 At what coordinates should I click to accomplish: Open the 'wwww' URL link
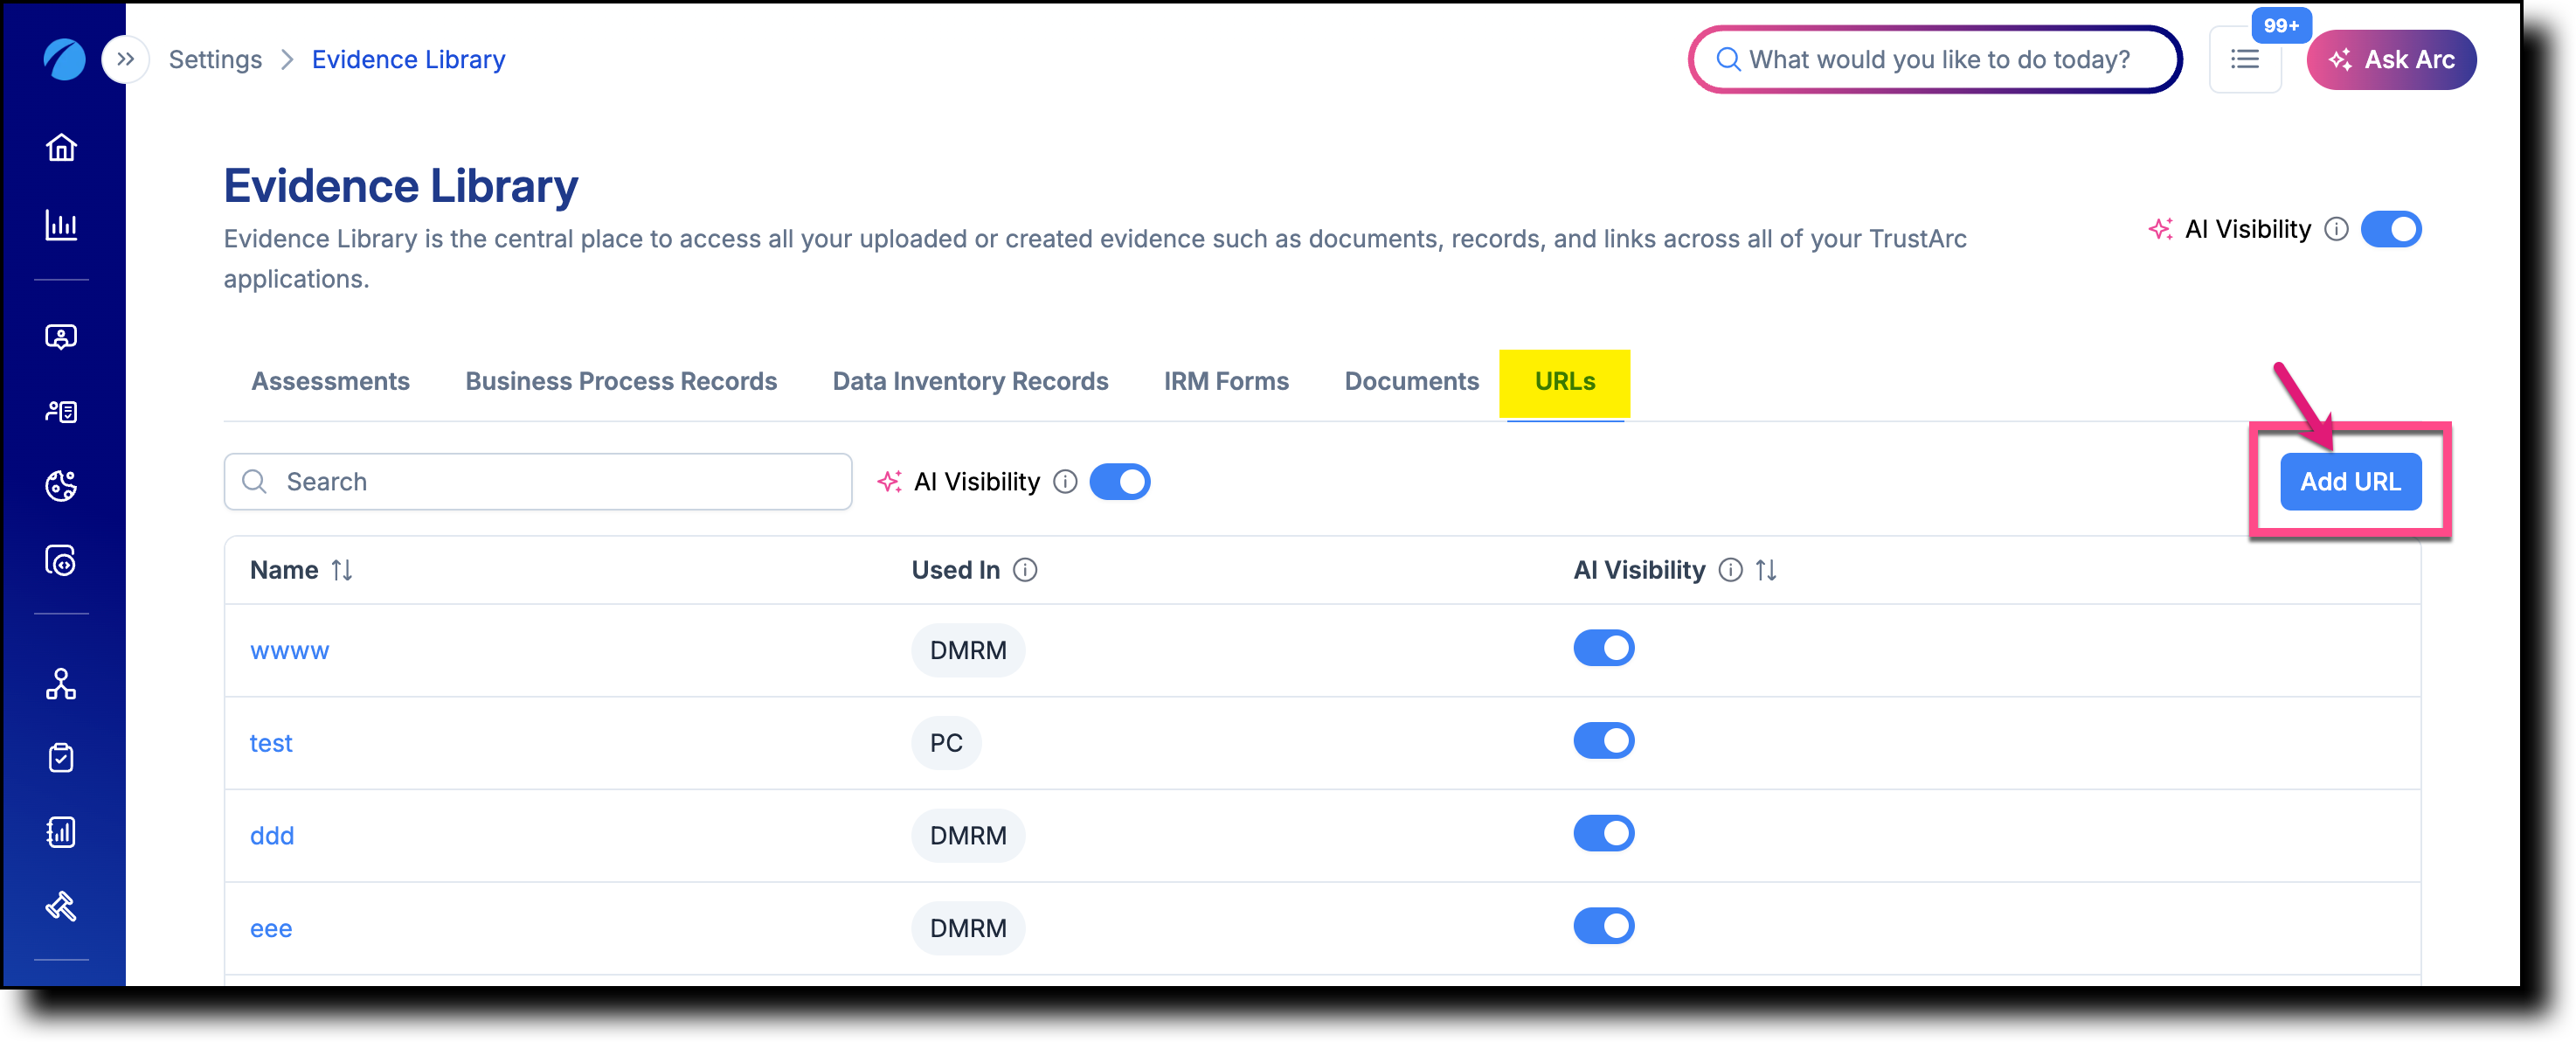tap(289, 651)
